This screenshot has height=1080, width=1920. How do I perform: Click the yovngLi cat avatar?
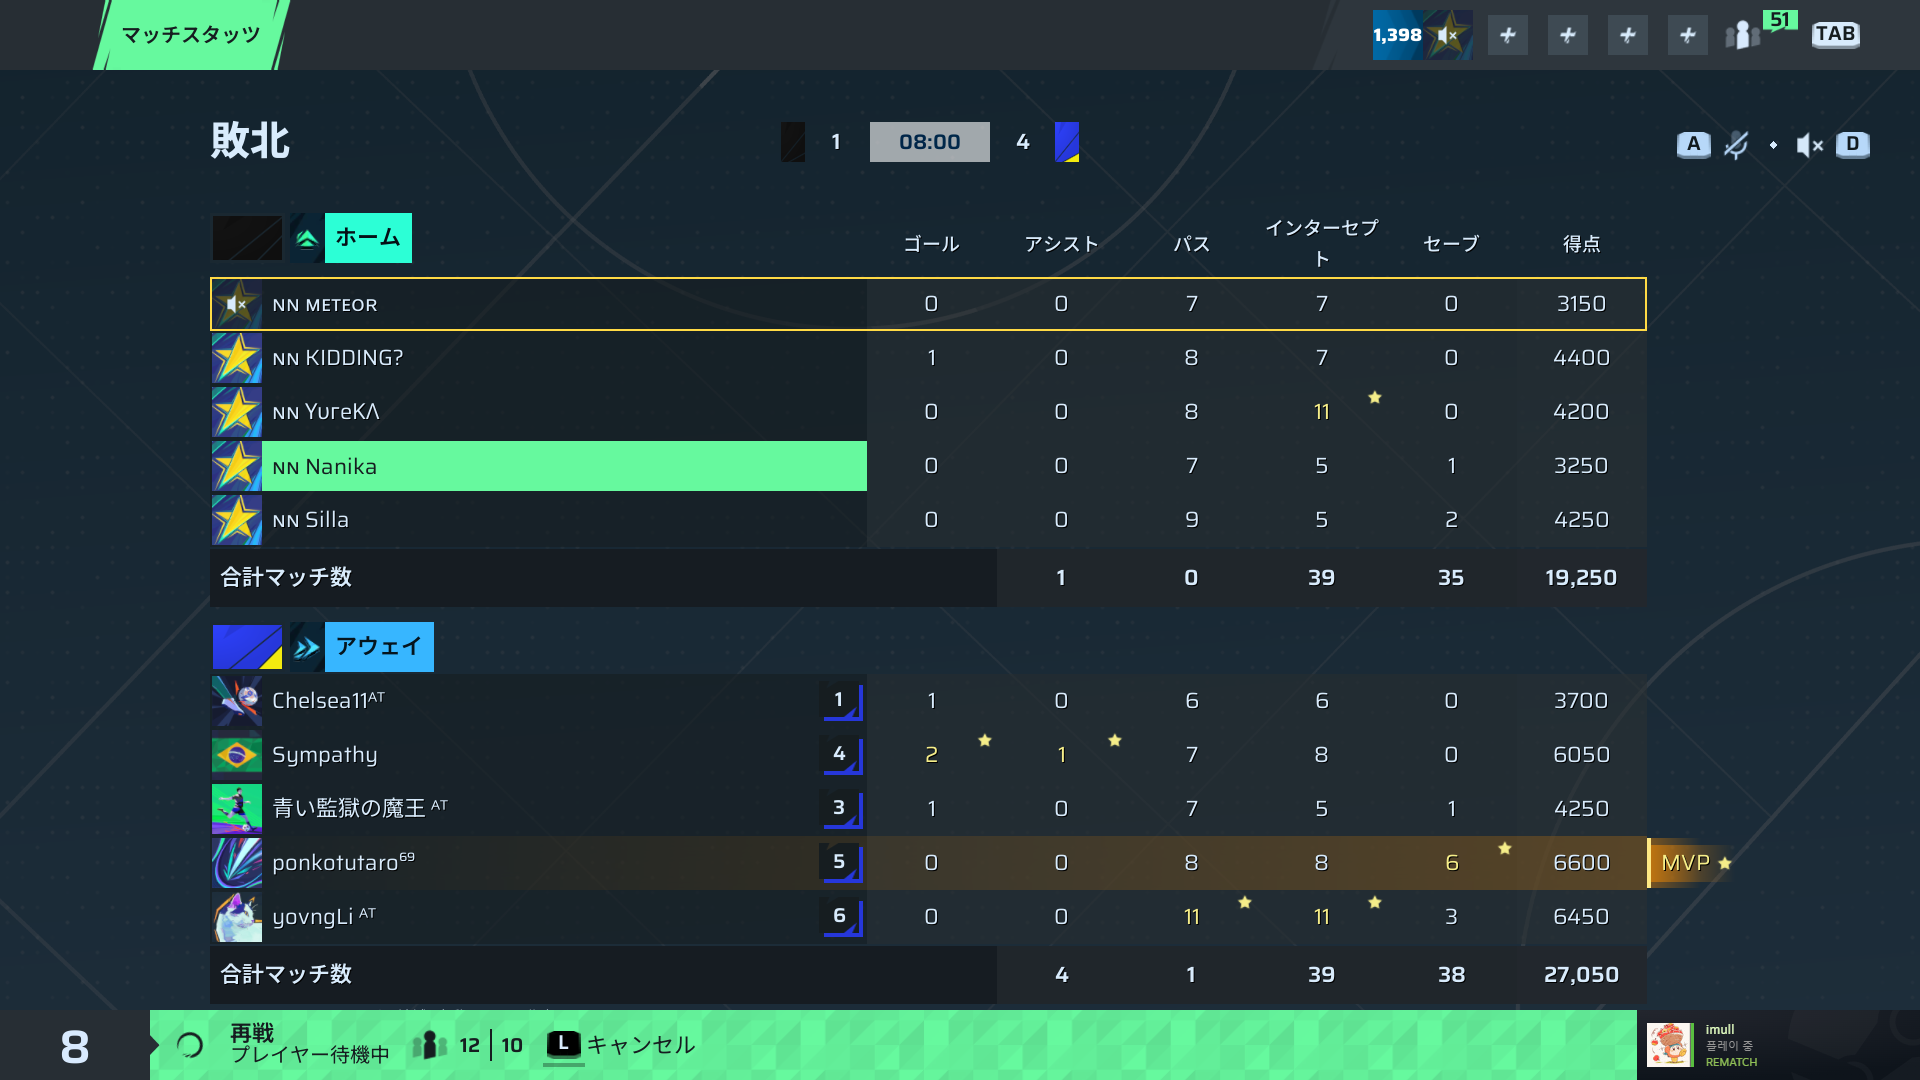(x=237, y=917)
